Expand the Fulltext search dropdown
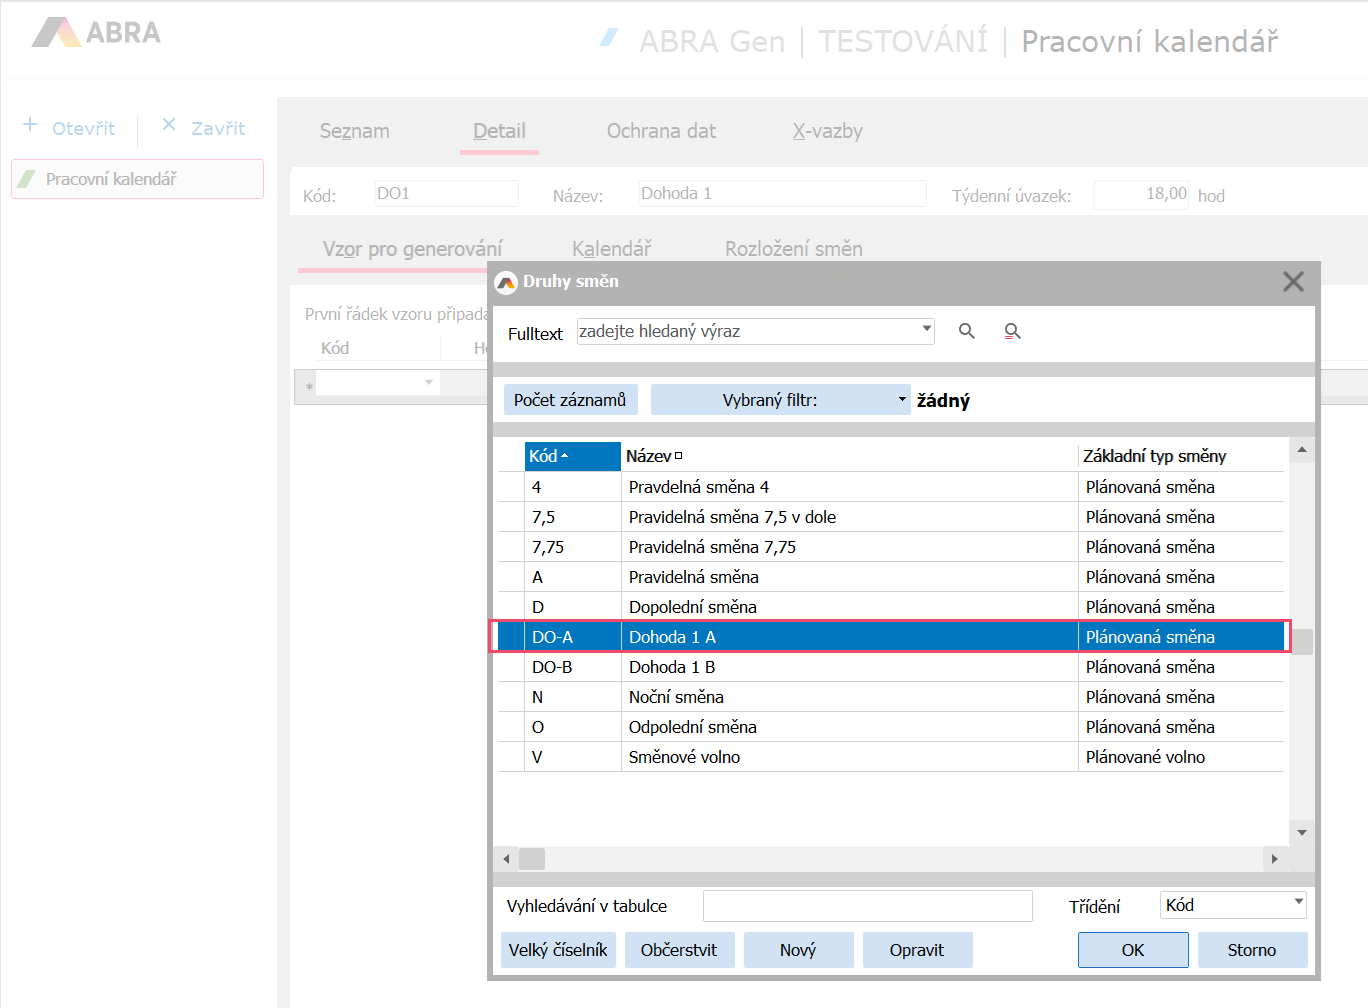 coord(926,329)
